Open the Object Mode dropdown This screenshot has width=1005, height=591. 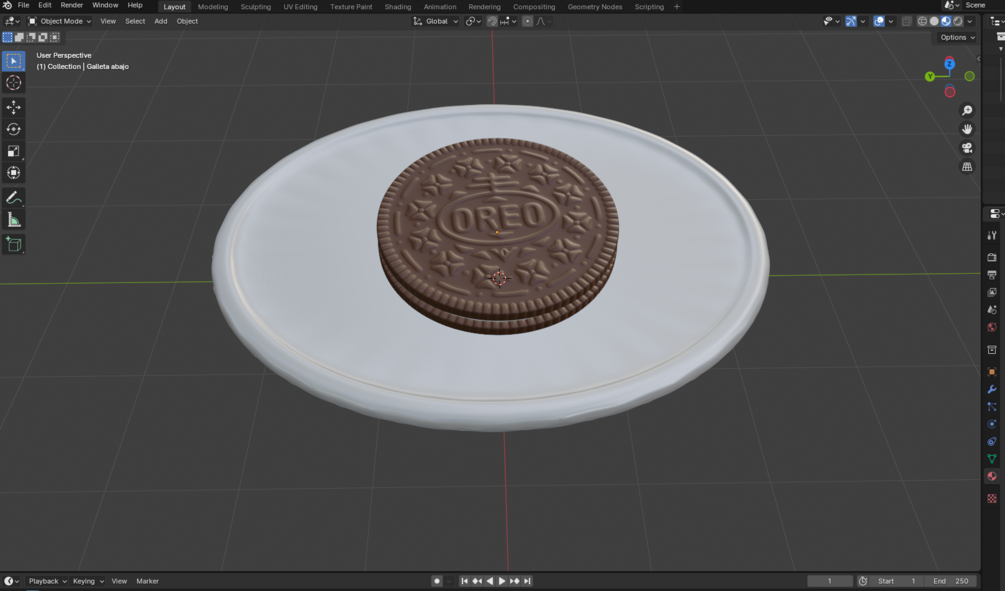62,21
